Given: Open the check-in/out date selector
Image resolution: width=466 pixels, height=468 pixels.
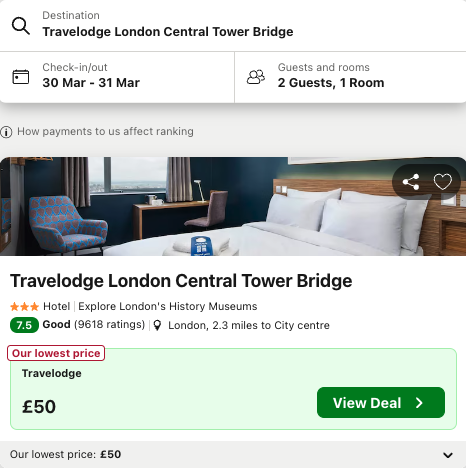Looking at the screenshot, I should 117,77.
